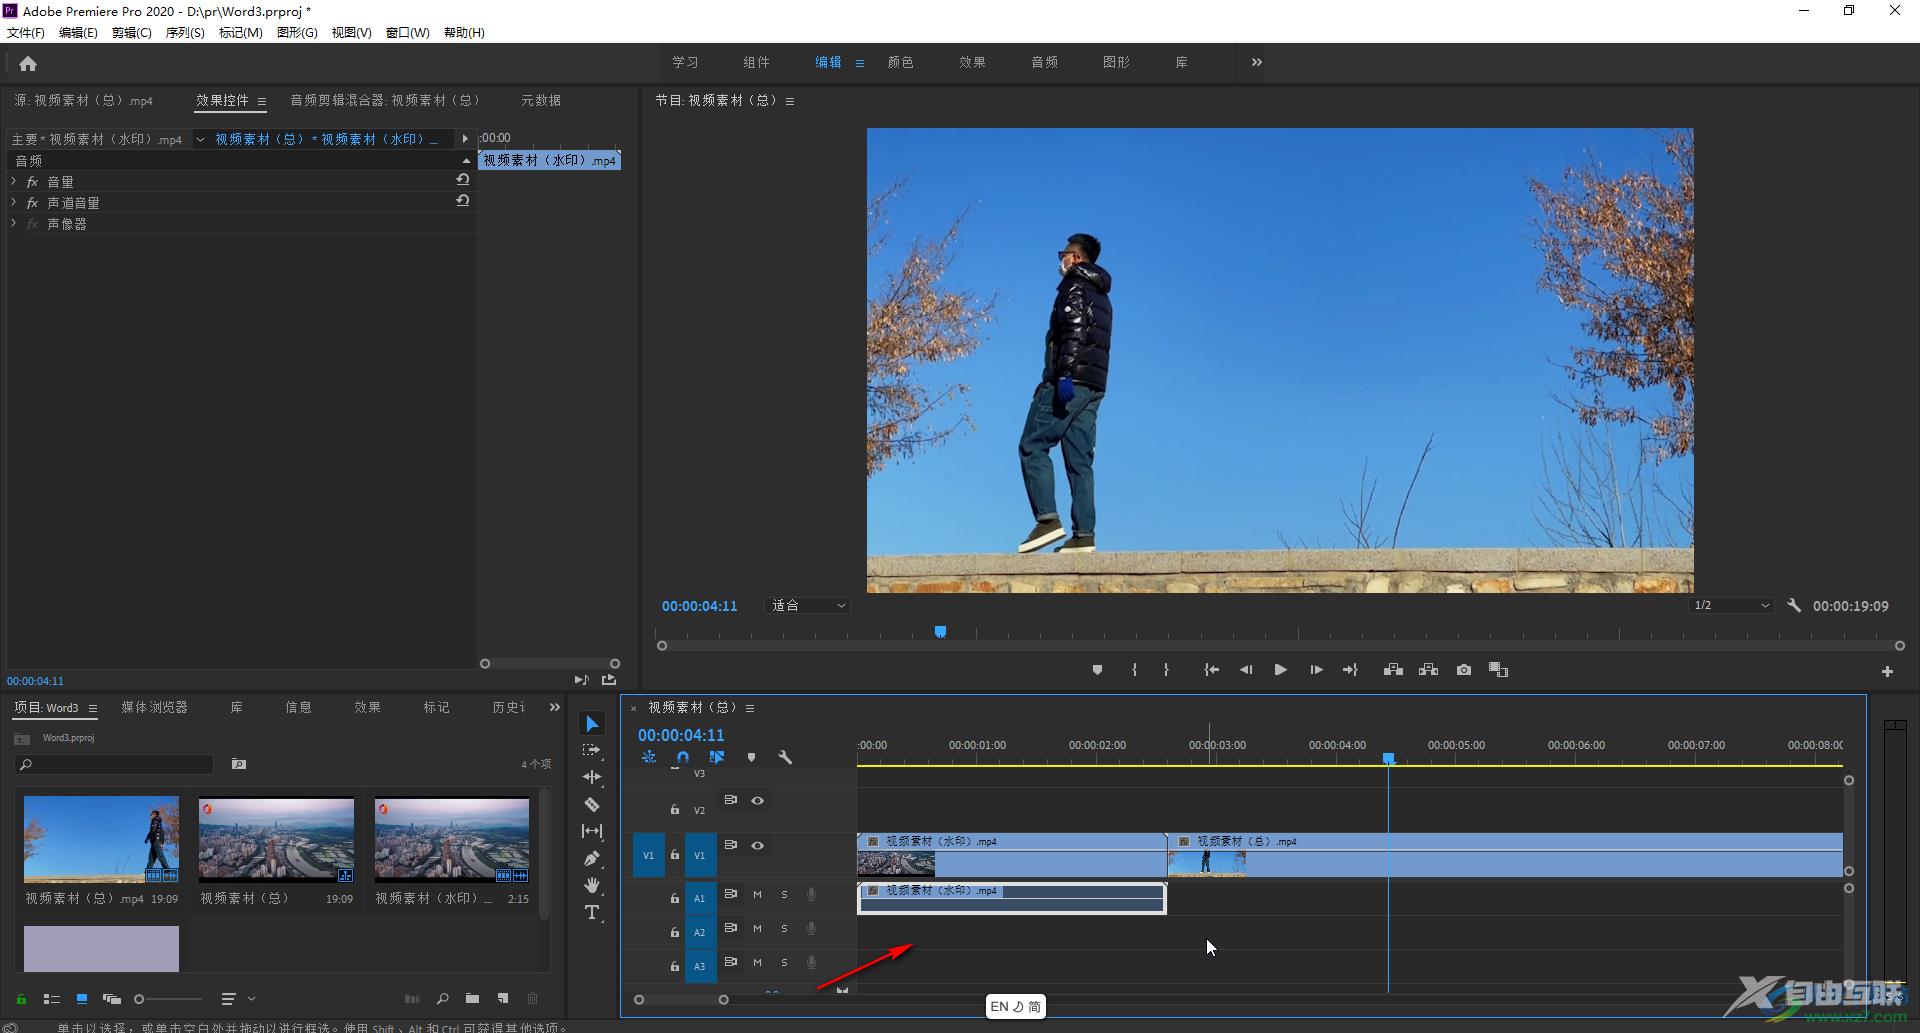Select the Ripple Edit tool
Image resolution: width=1920 pixels, height=1033 pixels.
coord(592,777)
